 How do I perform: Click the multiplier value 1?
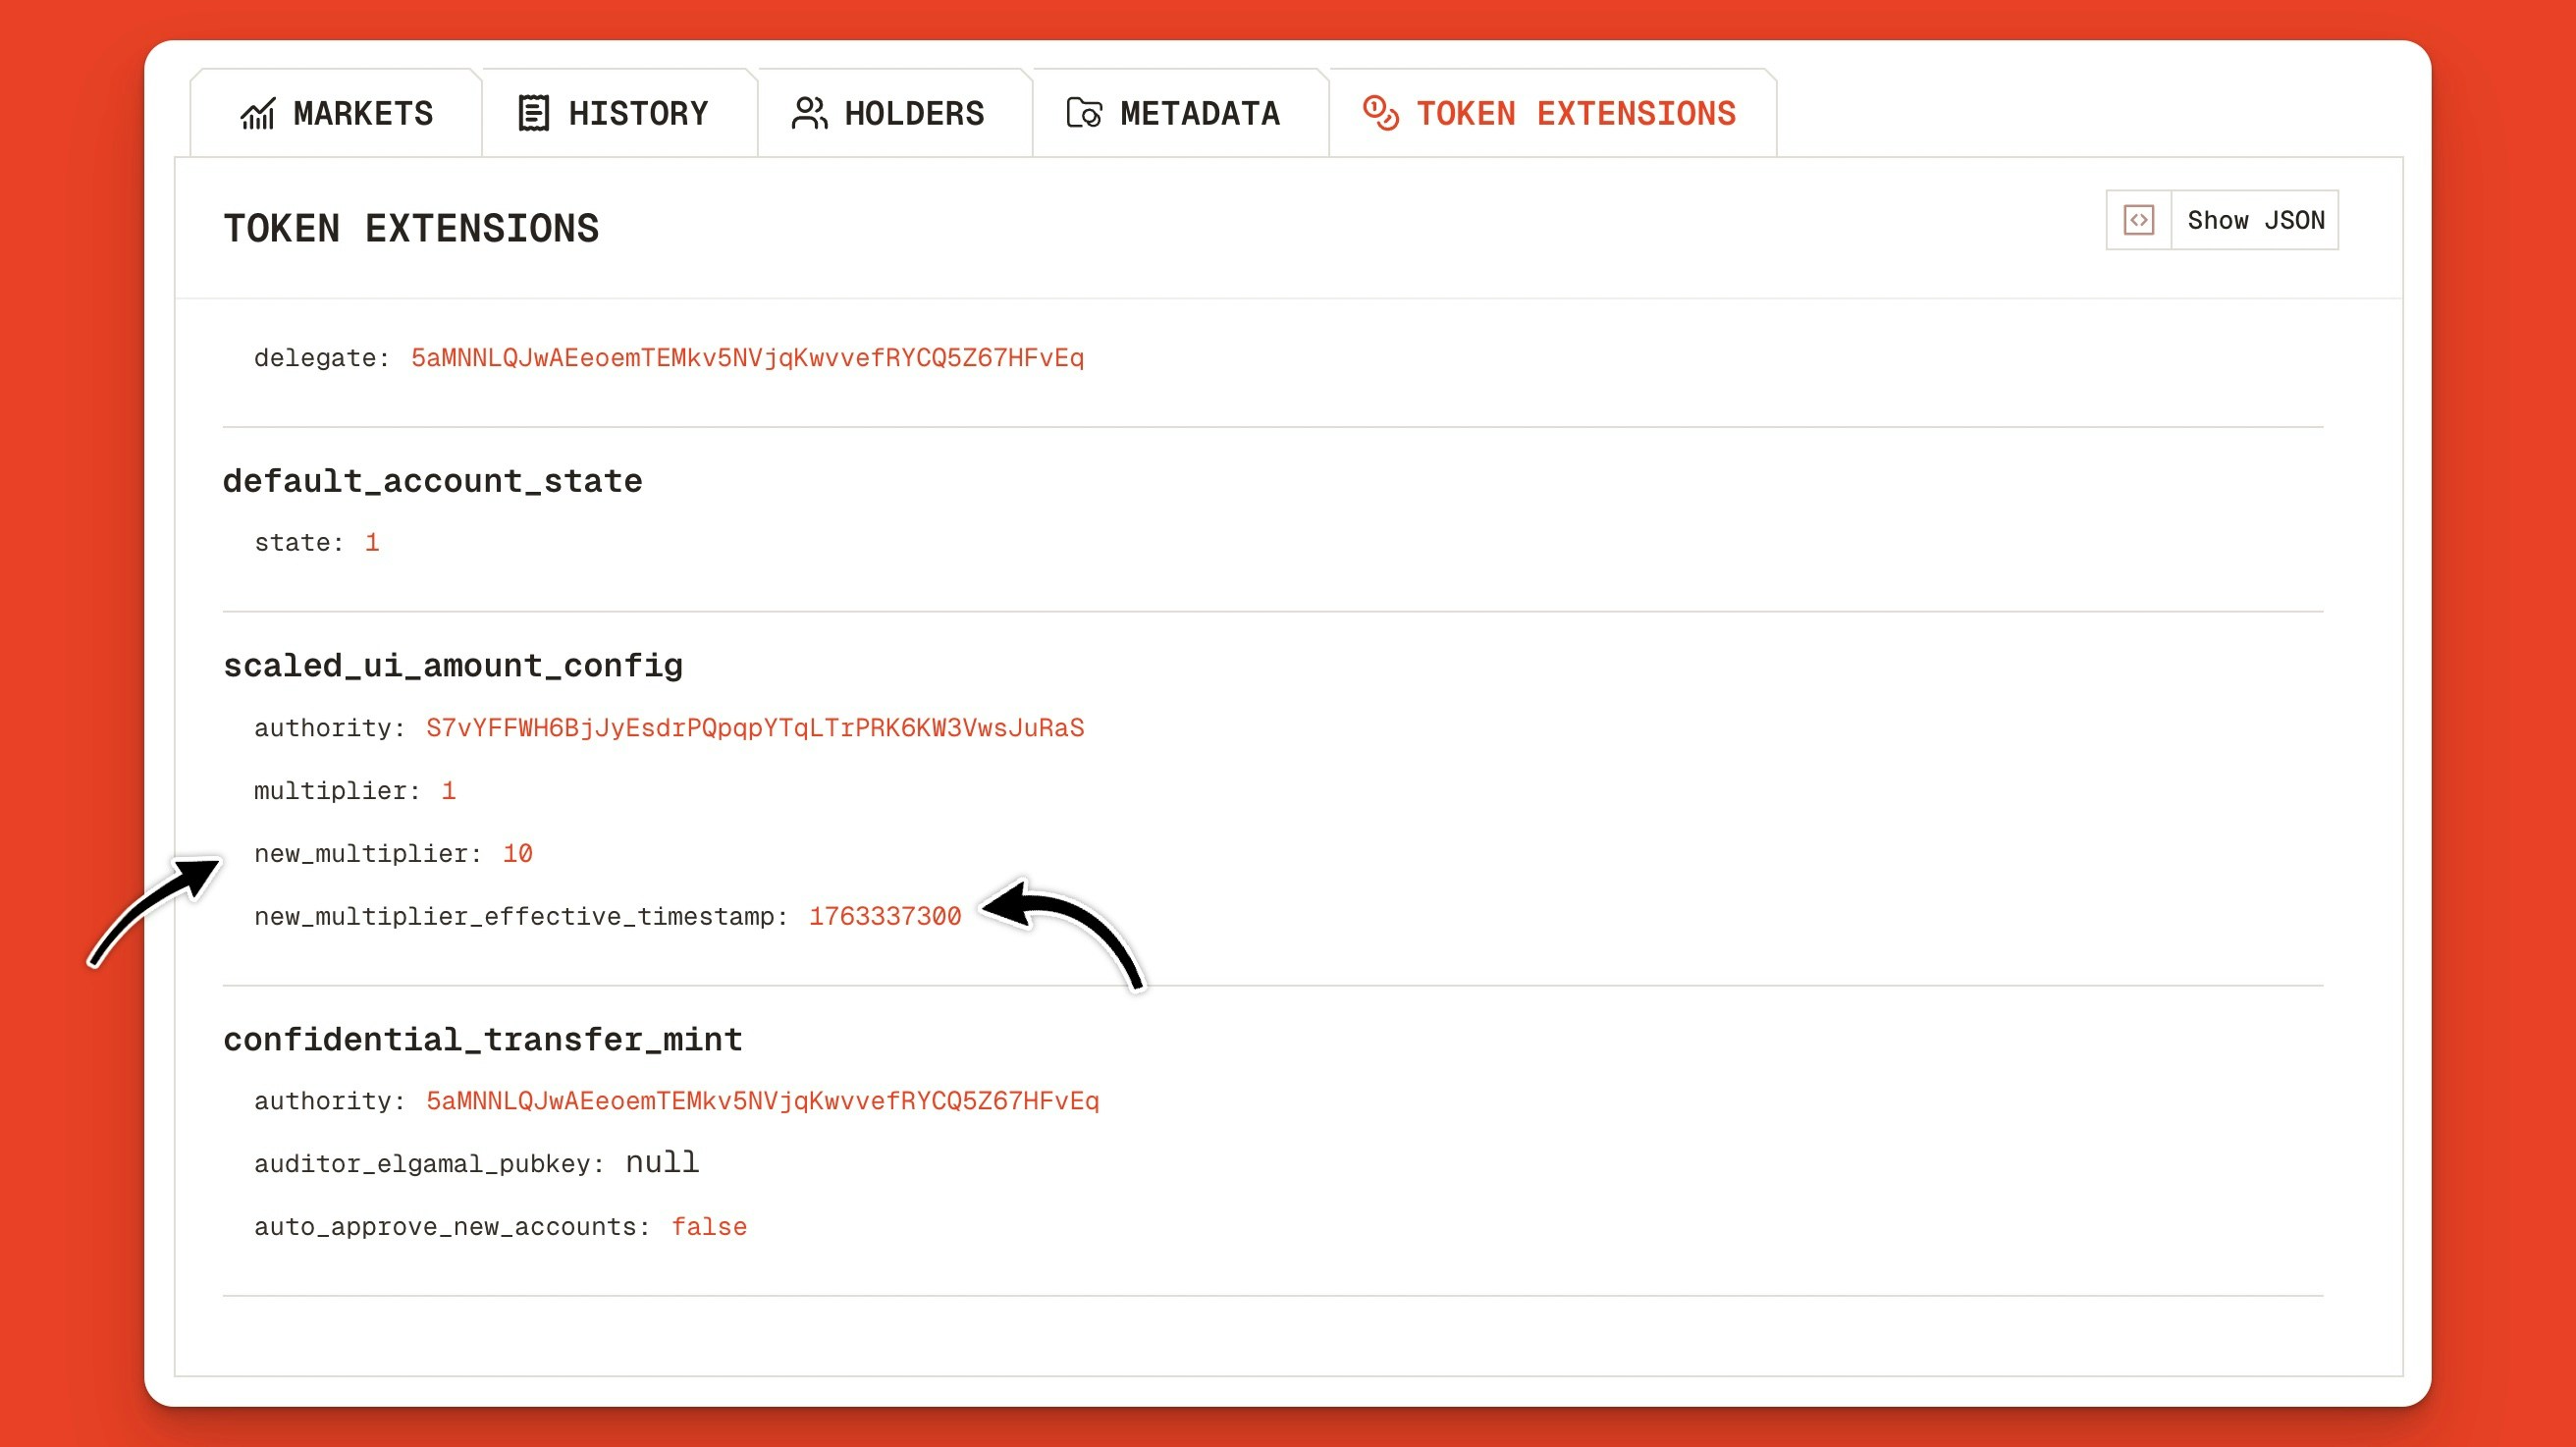448,791
